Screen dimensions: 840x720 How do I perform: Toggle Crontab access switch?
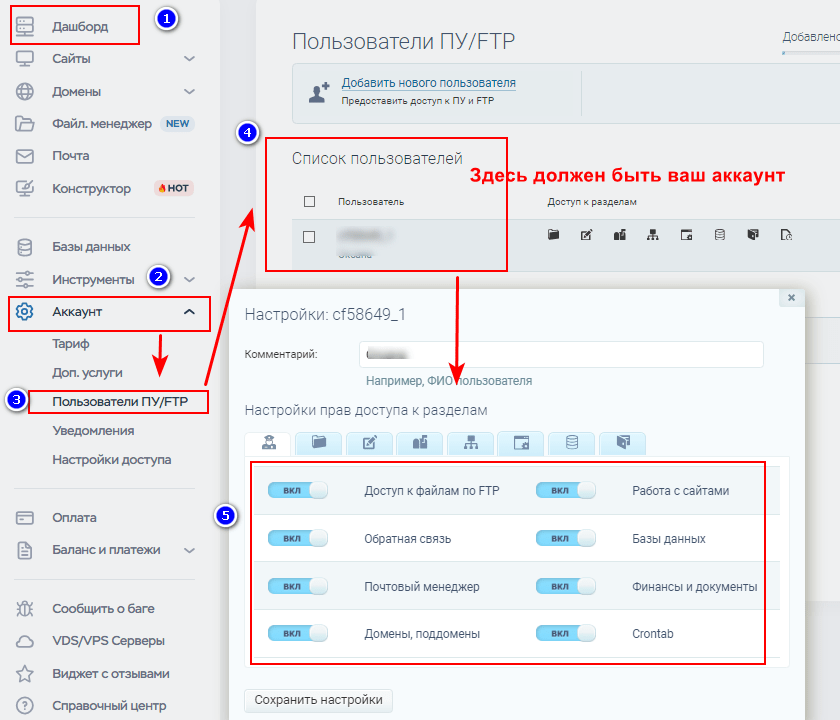[566, 633]
